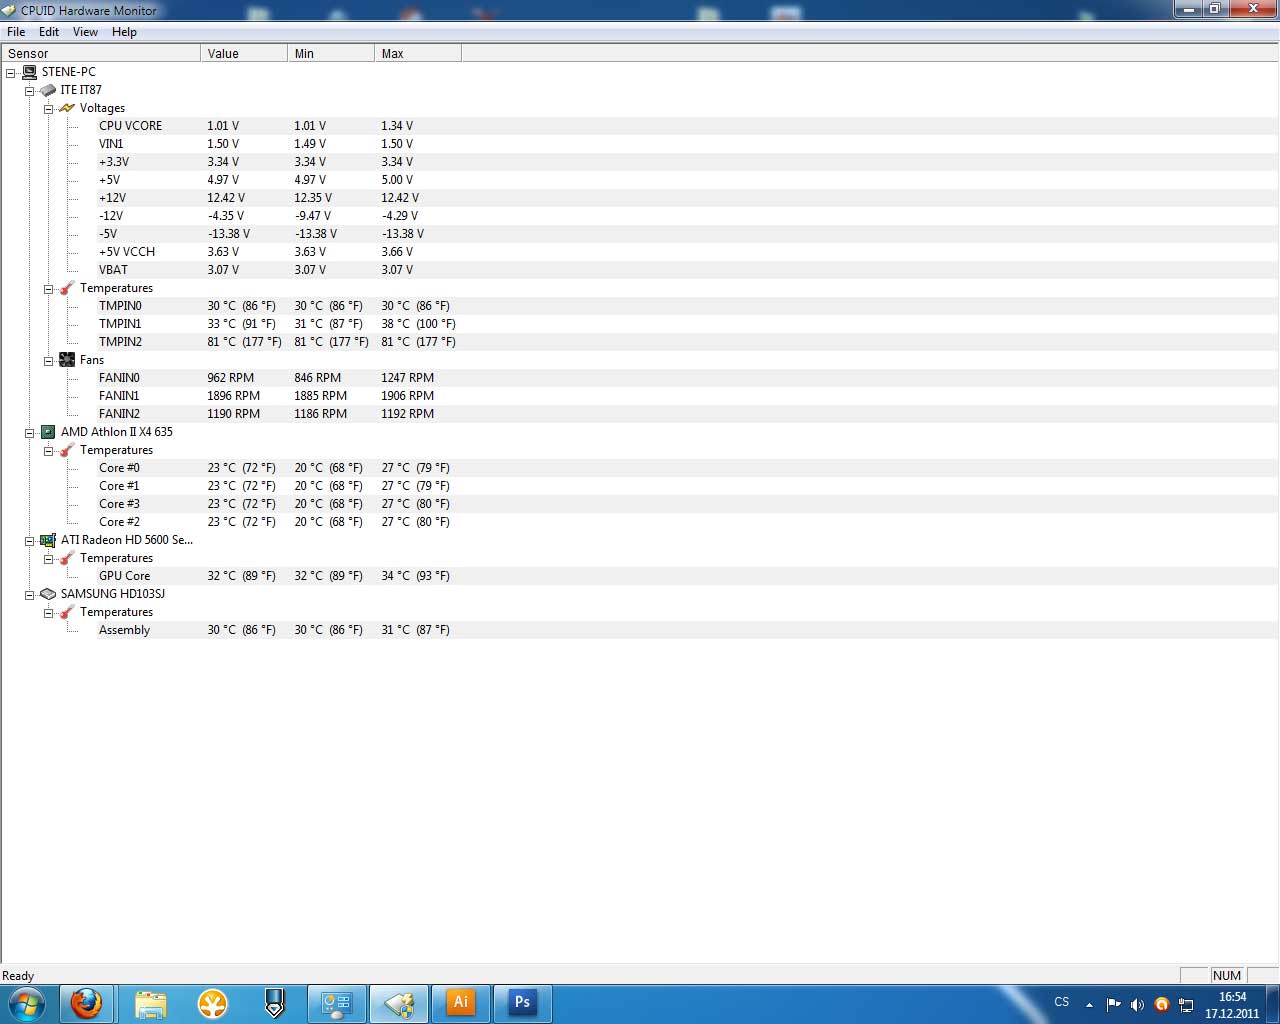Click the AMD Athlon processor icon

coord(48,432)
